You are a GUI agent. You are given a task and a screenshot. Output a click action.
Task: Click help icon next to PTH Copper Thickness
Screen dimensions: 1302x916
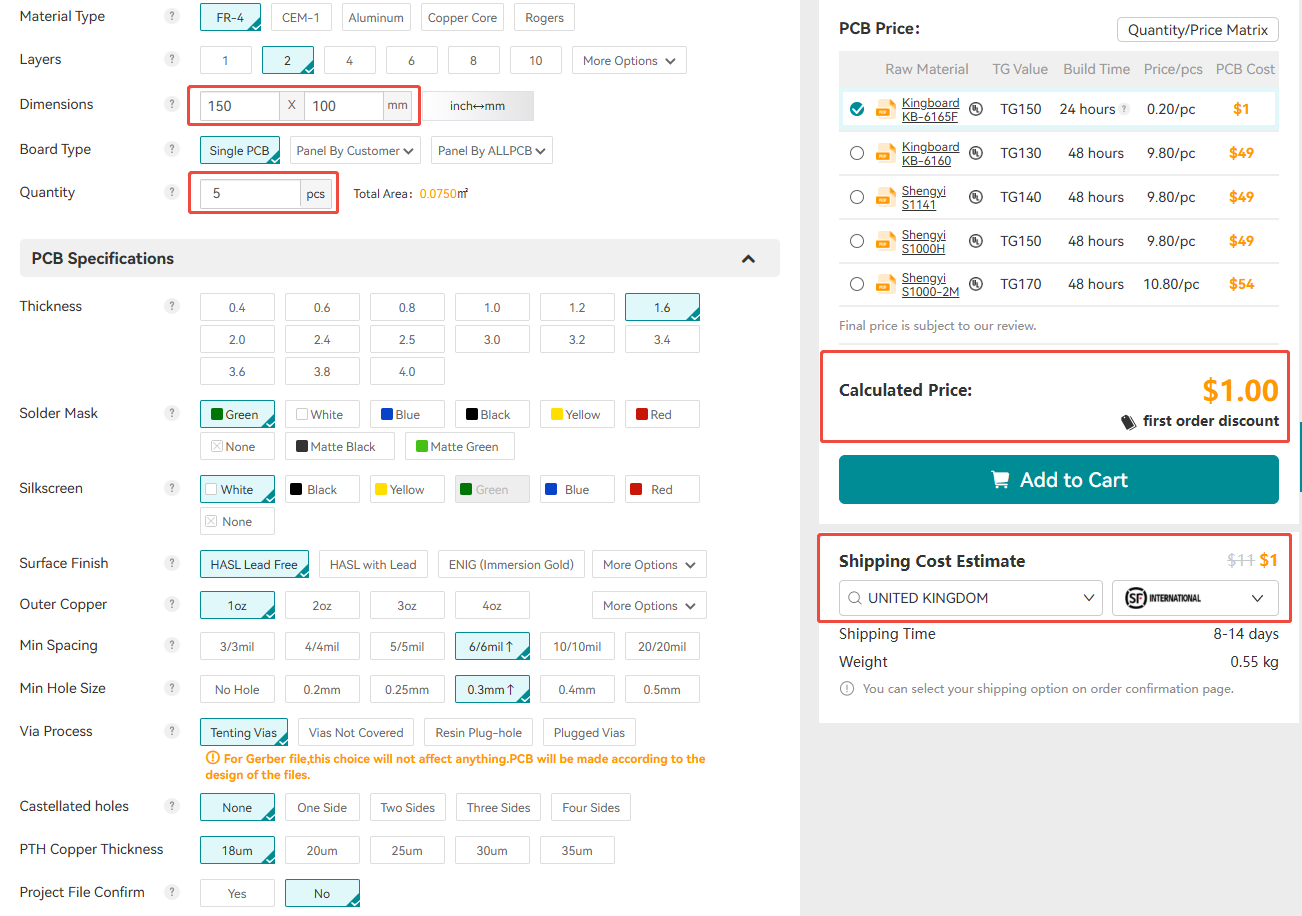coord(172,849)
